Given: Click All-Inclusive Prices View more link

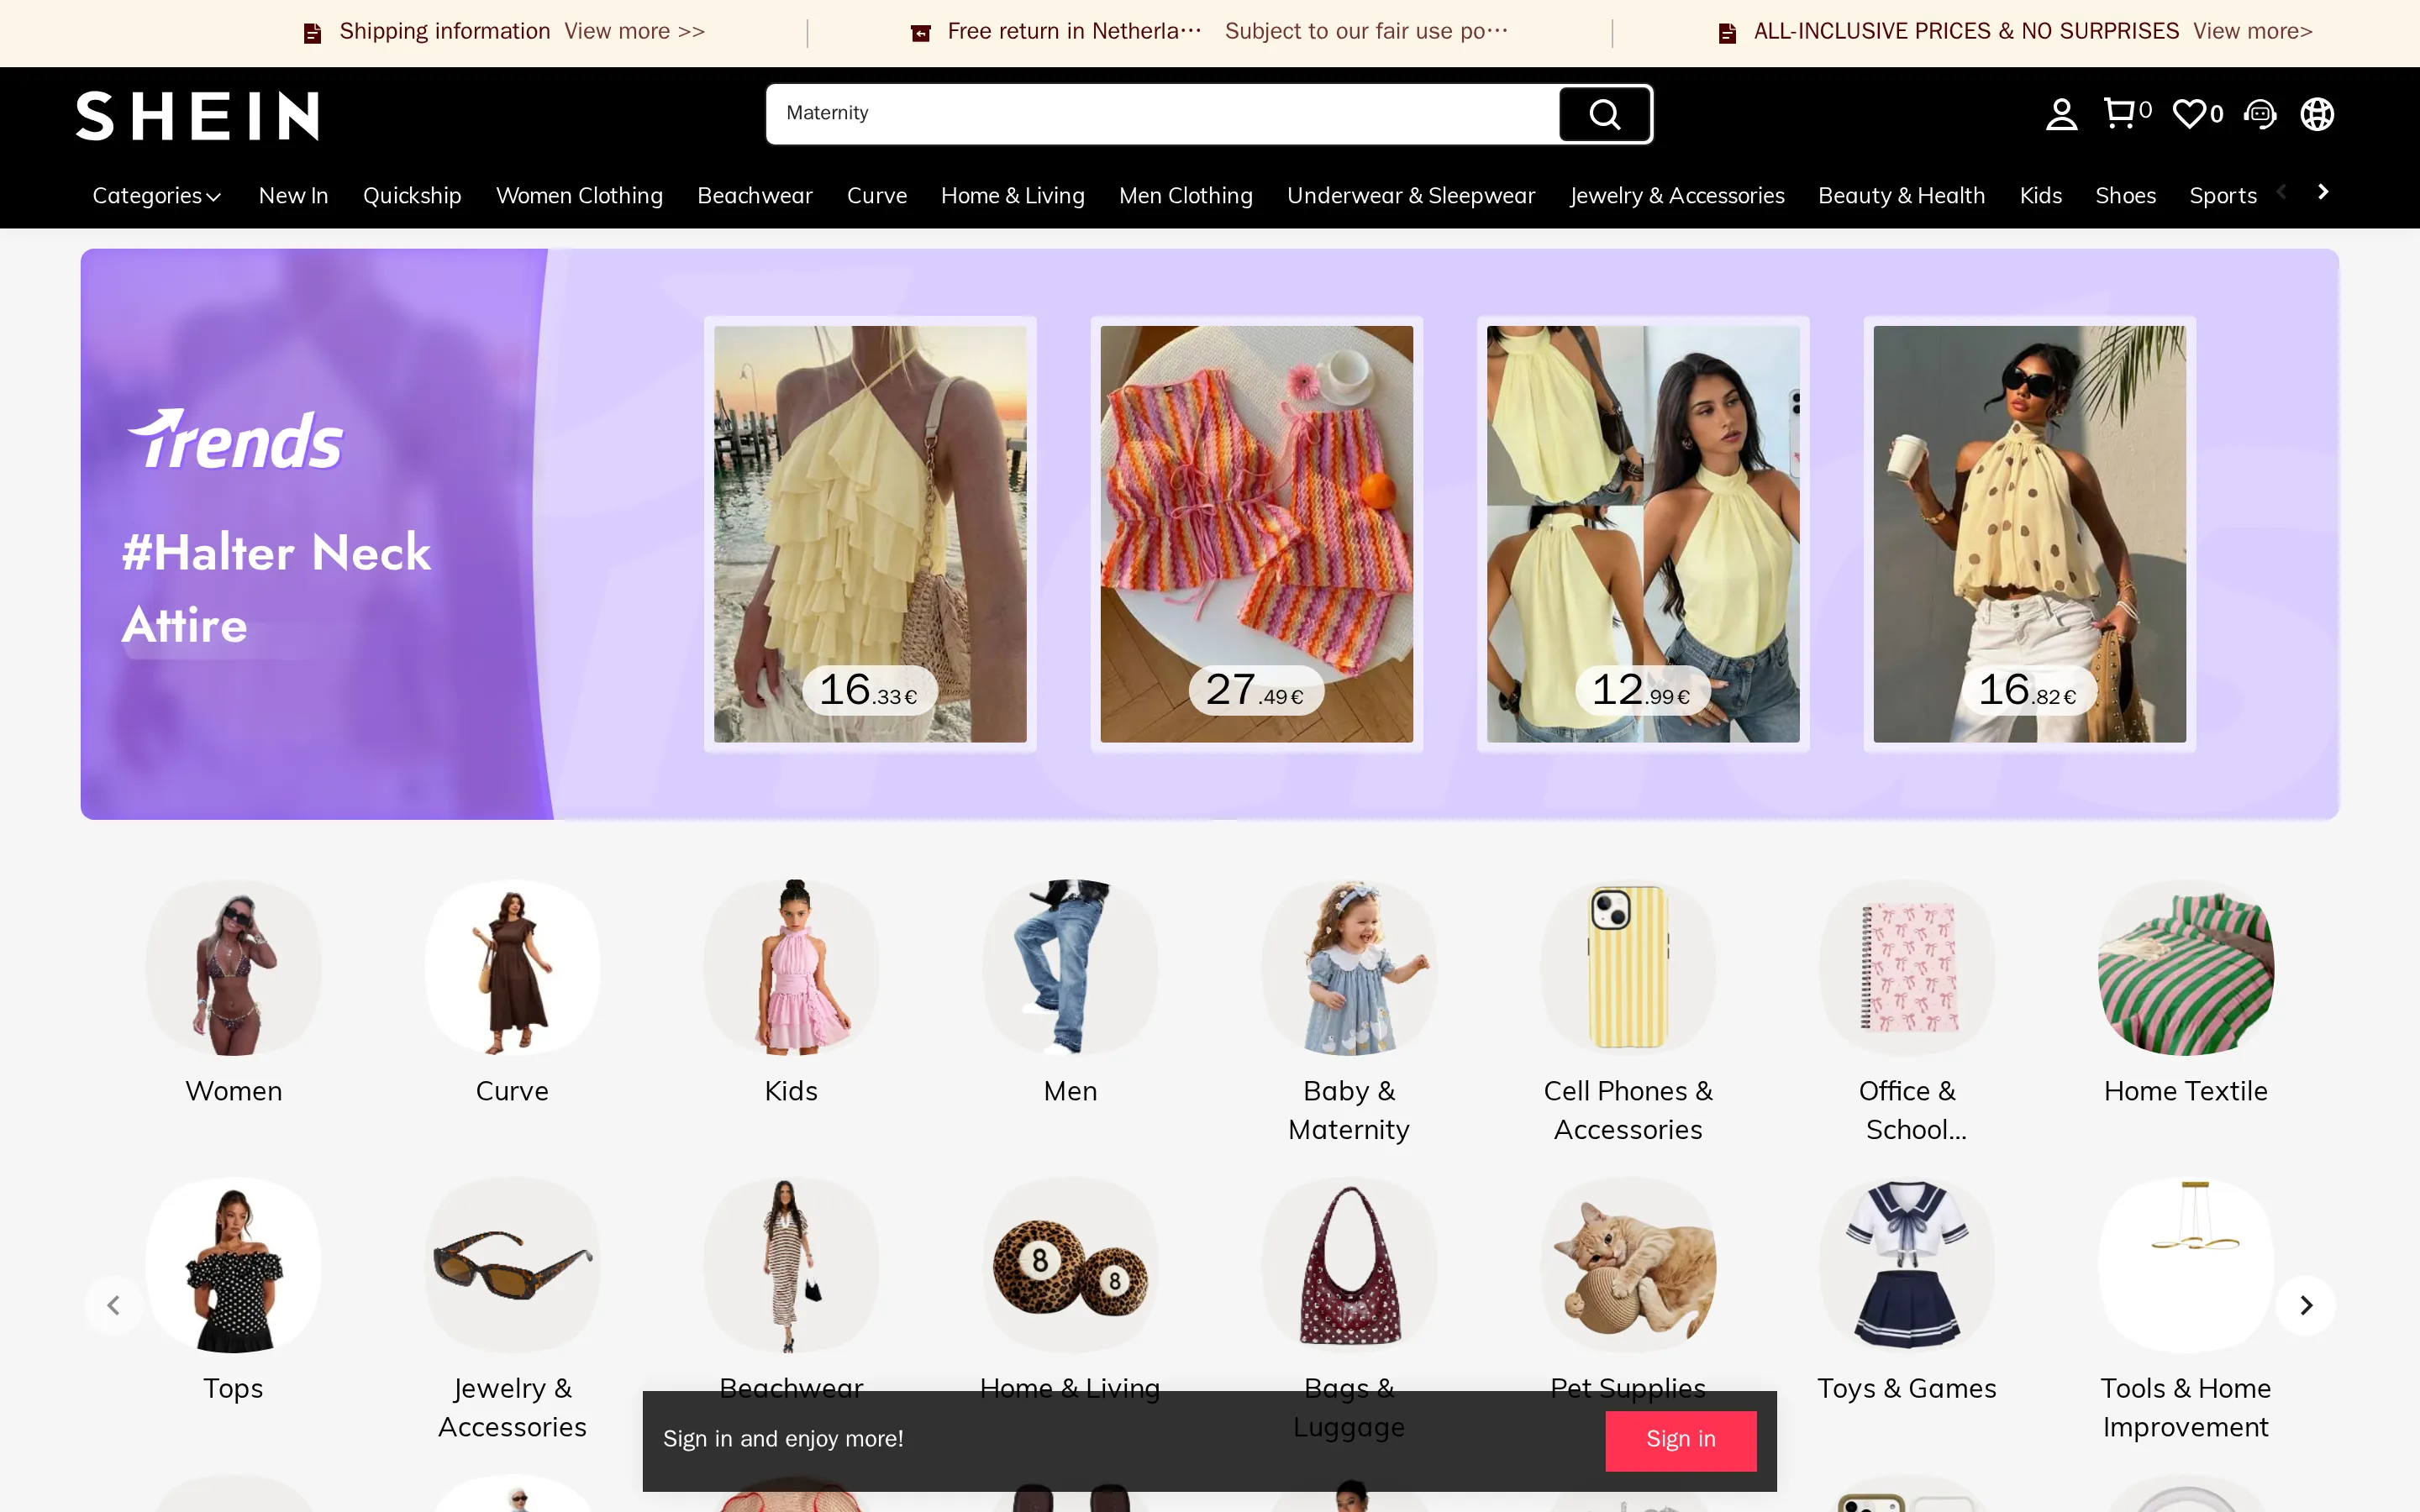Looking at the screenshot, I should coord(2253,32).
